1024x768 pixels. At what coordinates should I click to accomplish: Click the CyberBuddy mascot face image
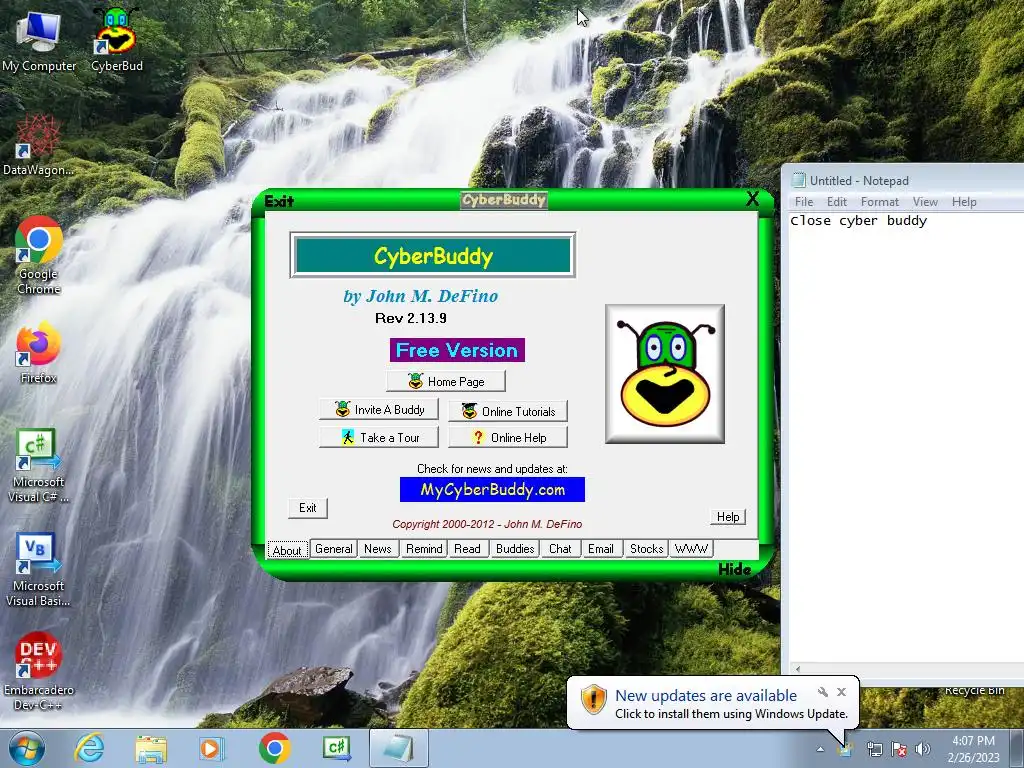tap(665, 374)
